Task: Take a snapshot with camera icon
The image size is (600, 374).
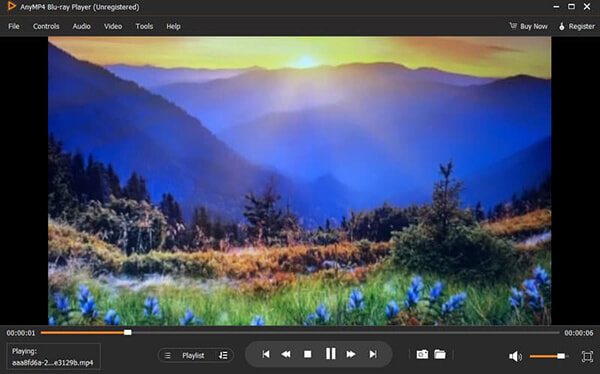Action: pyautogui.click(x=422, y=354)
